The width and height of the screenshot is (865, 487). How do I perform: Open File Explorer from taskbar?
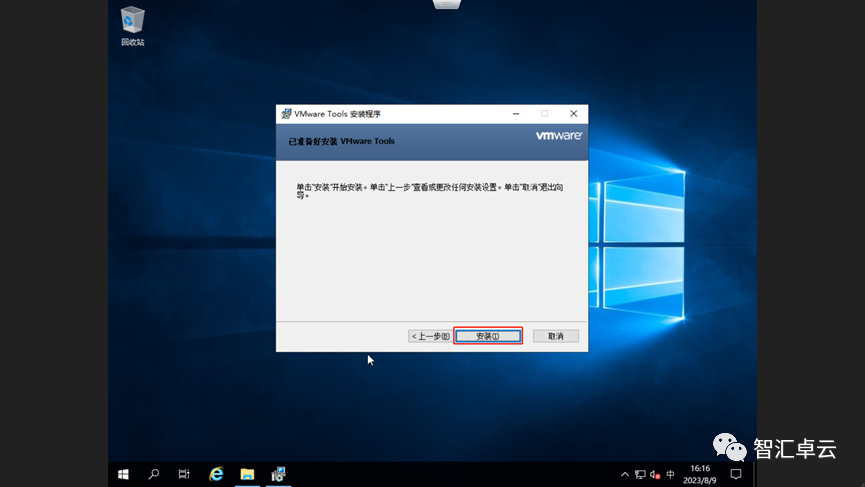[x=247, y=474]
